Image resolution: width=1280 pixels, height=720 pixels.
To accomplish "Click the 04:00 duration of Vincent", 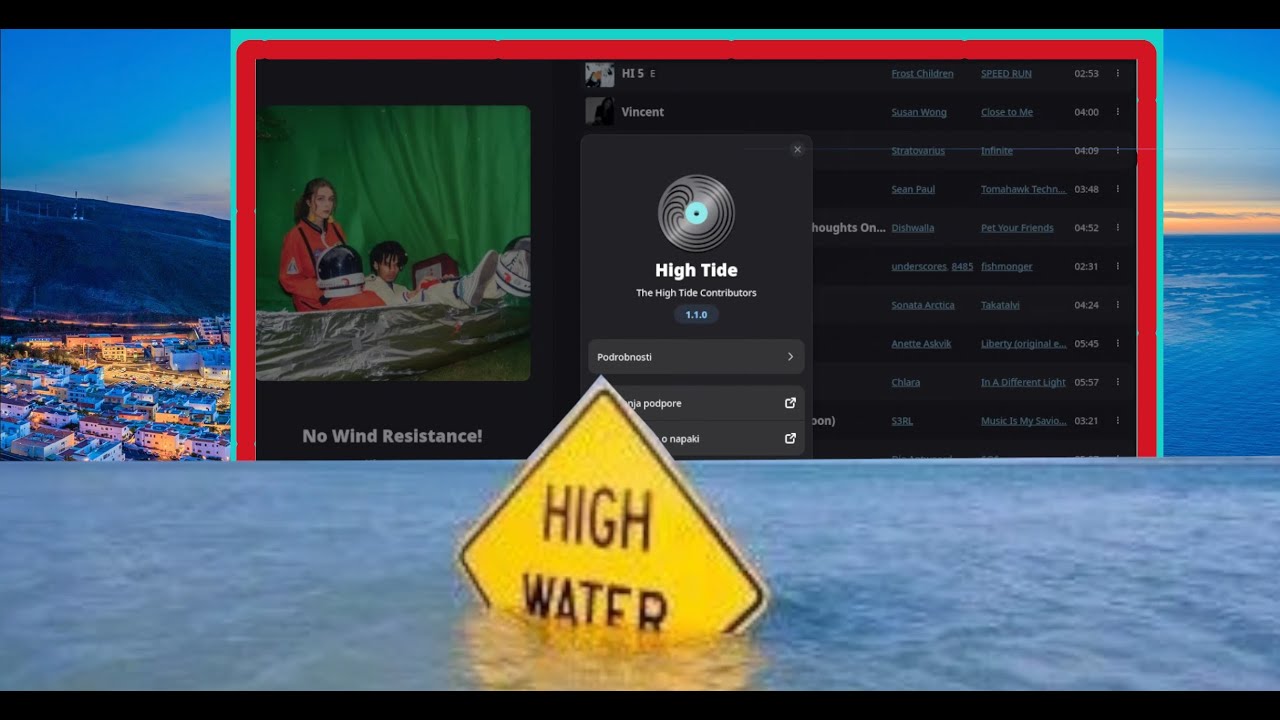I will click(x=1086, y=112).
